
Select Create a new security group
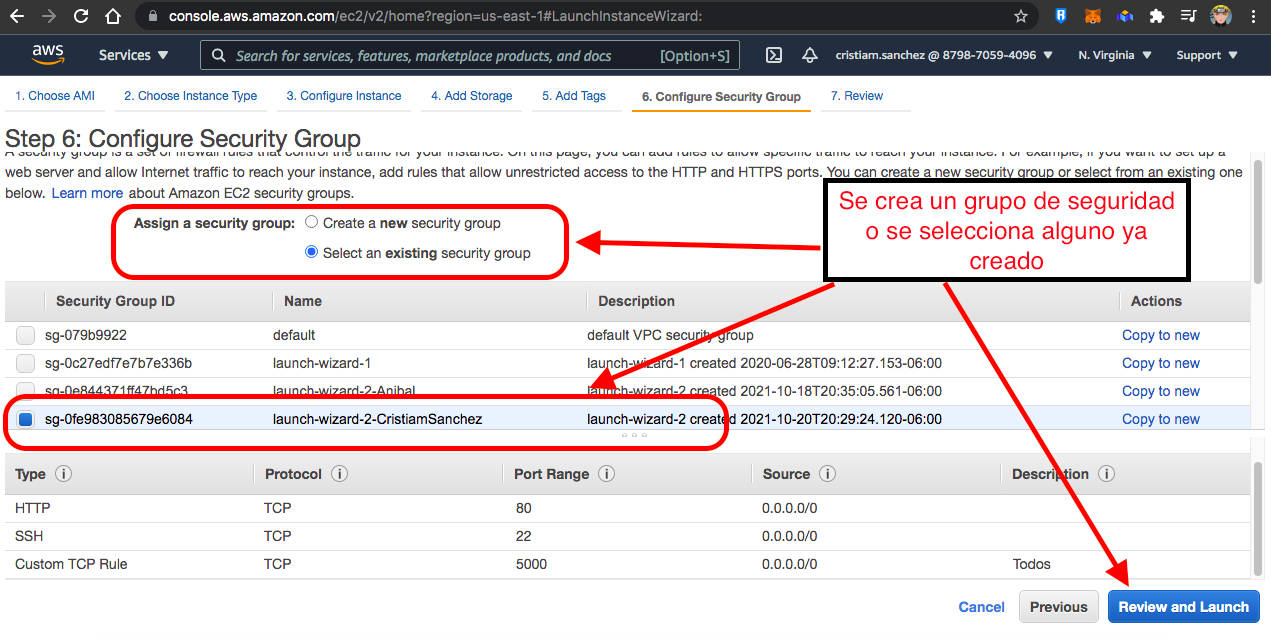point(312,223)
